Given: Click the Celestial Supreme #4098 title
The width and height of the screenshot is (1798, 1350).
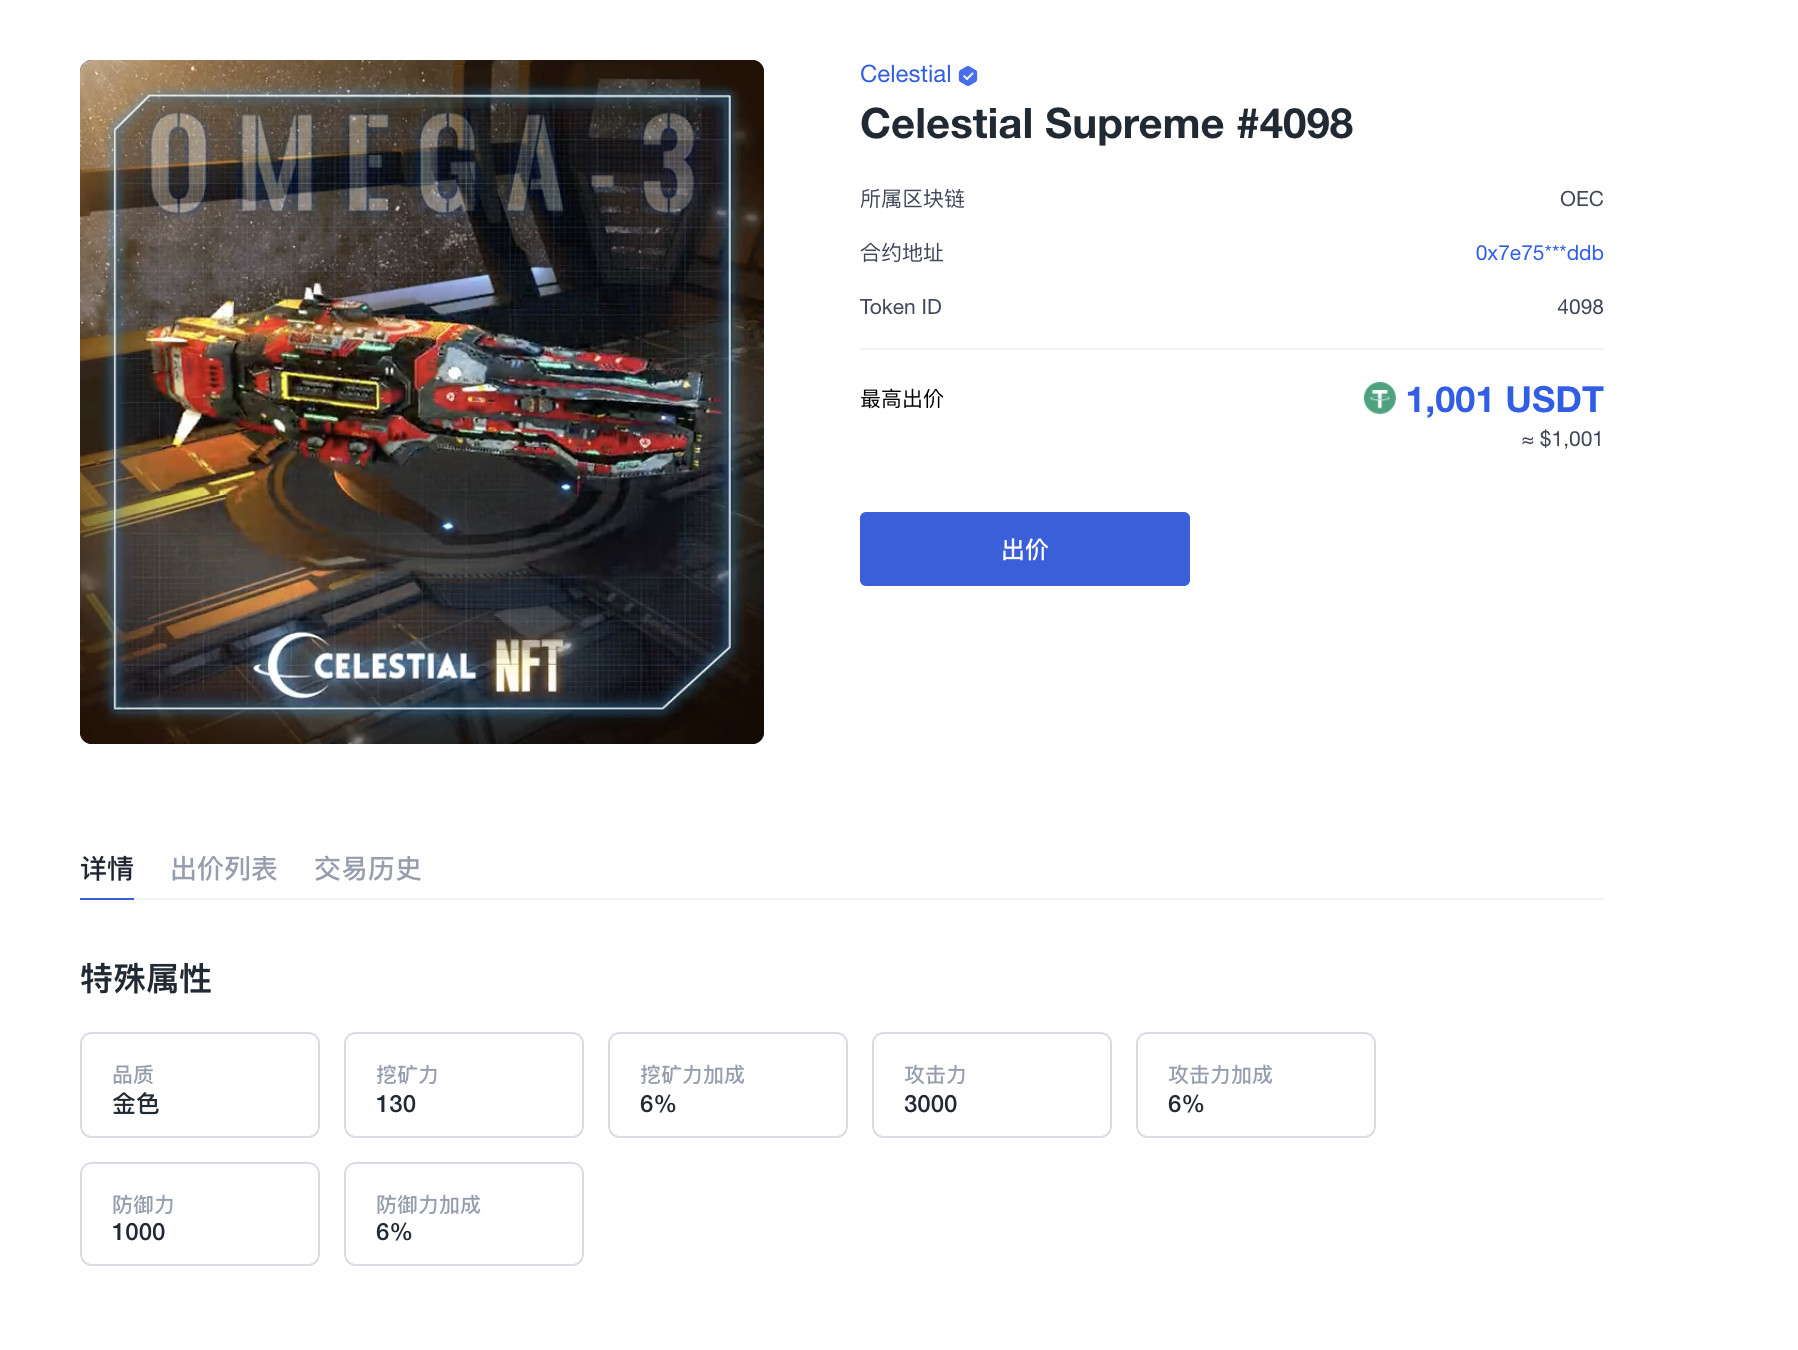Looking at the screenshot, I should coord(1106,124).
